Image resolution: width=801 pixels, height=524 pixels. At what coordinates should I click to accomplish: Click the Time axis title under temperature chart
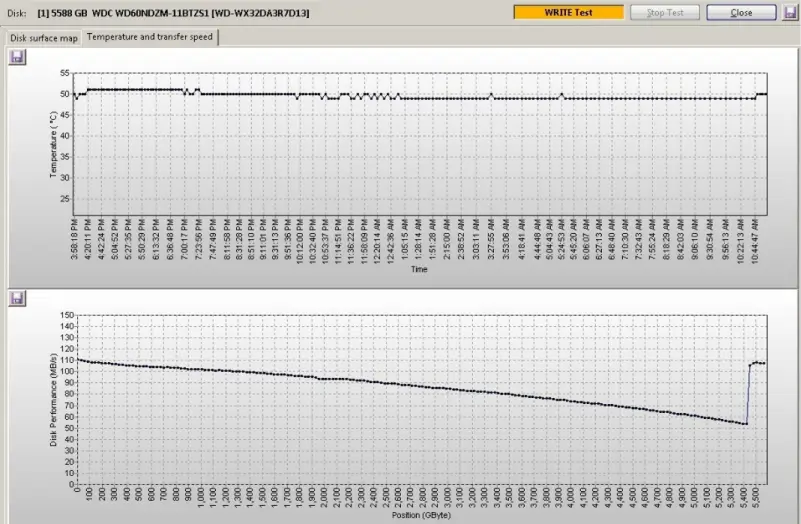(420, 268)
